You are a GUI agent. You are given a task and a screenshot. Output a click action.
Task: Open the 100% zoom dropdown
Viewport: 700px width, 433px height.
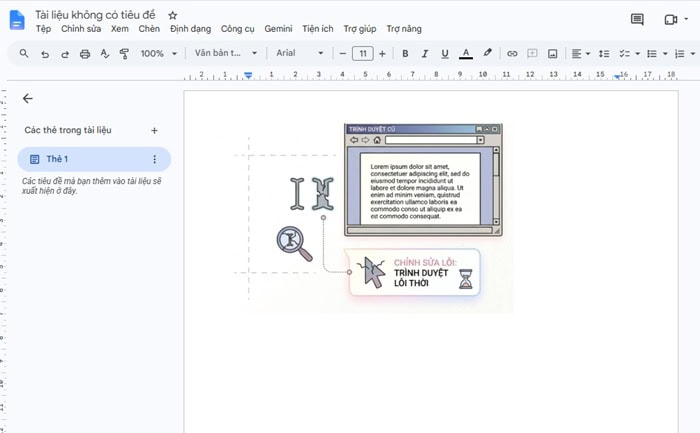tap(158, 54)
